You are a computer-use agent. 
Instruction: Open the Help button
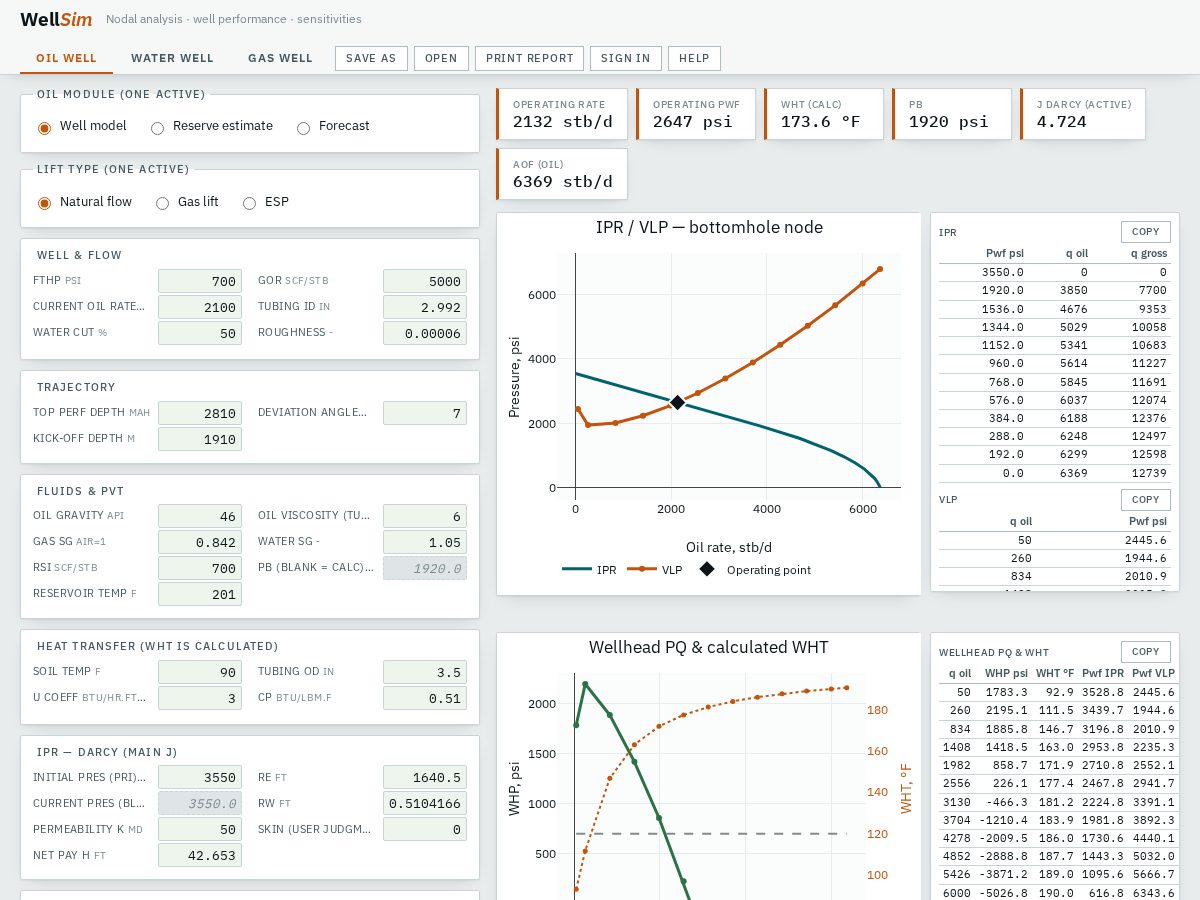coord(694,58)
